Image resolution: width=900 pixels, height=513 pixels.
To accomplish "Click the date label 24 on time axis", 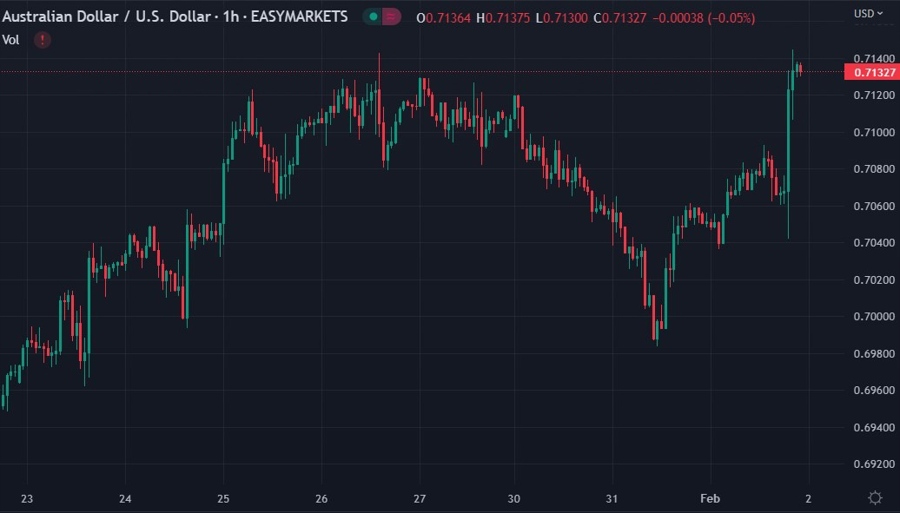I will pyautogui.click(x=125, y=499).
